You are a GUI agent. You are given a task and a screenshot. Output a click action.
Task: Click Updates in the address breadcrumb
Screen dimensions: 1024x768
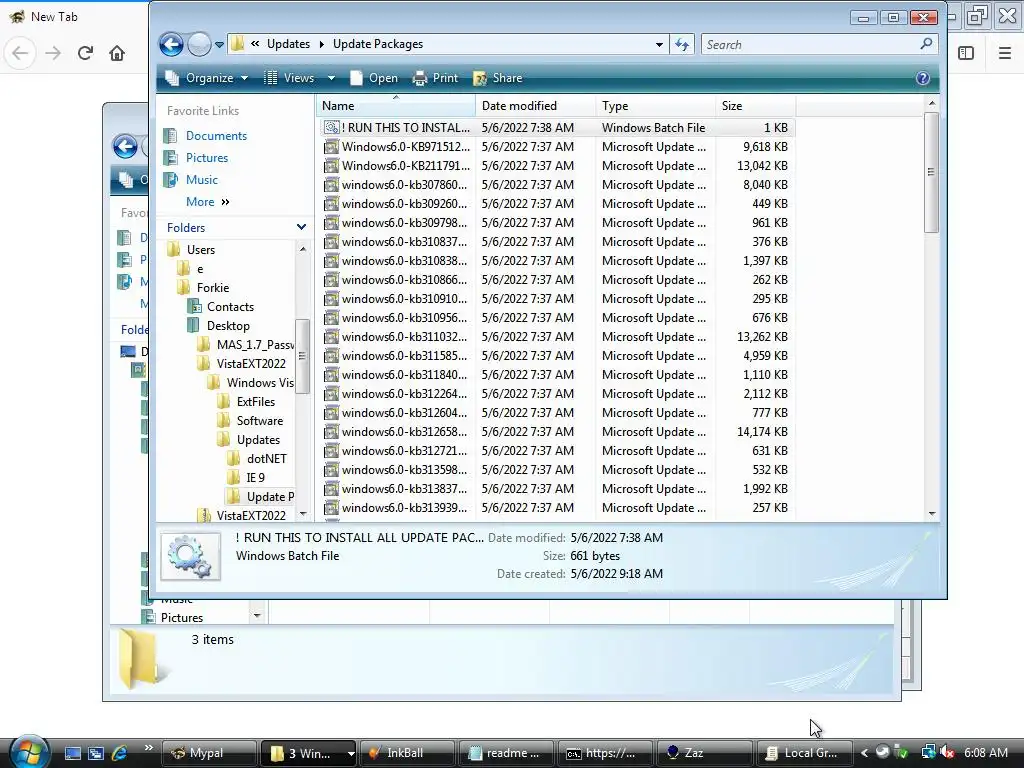(x=288, y=44)
